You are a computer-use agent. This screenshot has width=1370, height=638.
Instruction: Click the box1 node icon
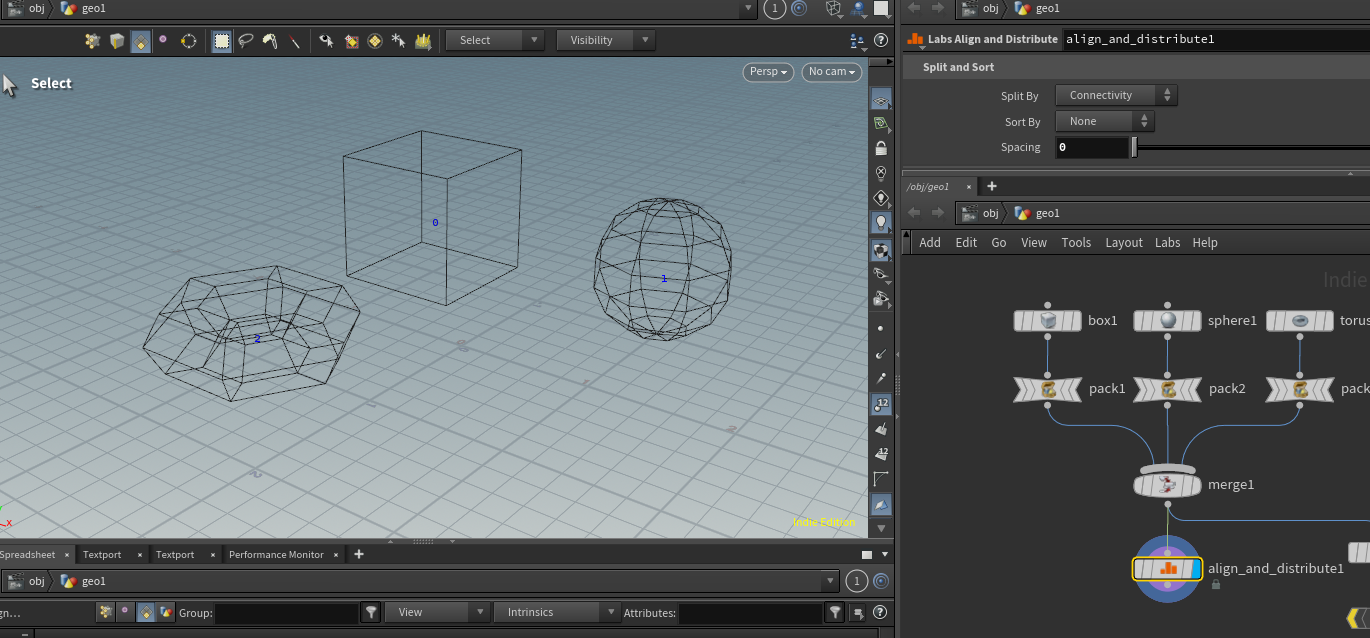(x=1048, y=321)
